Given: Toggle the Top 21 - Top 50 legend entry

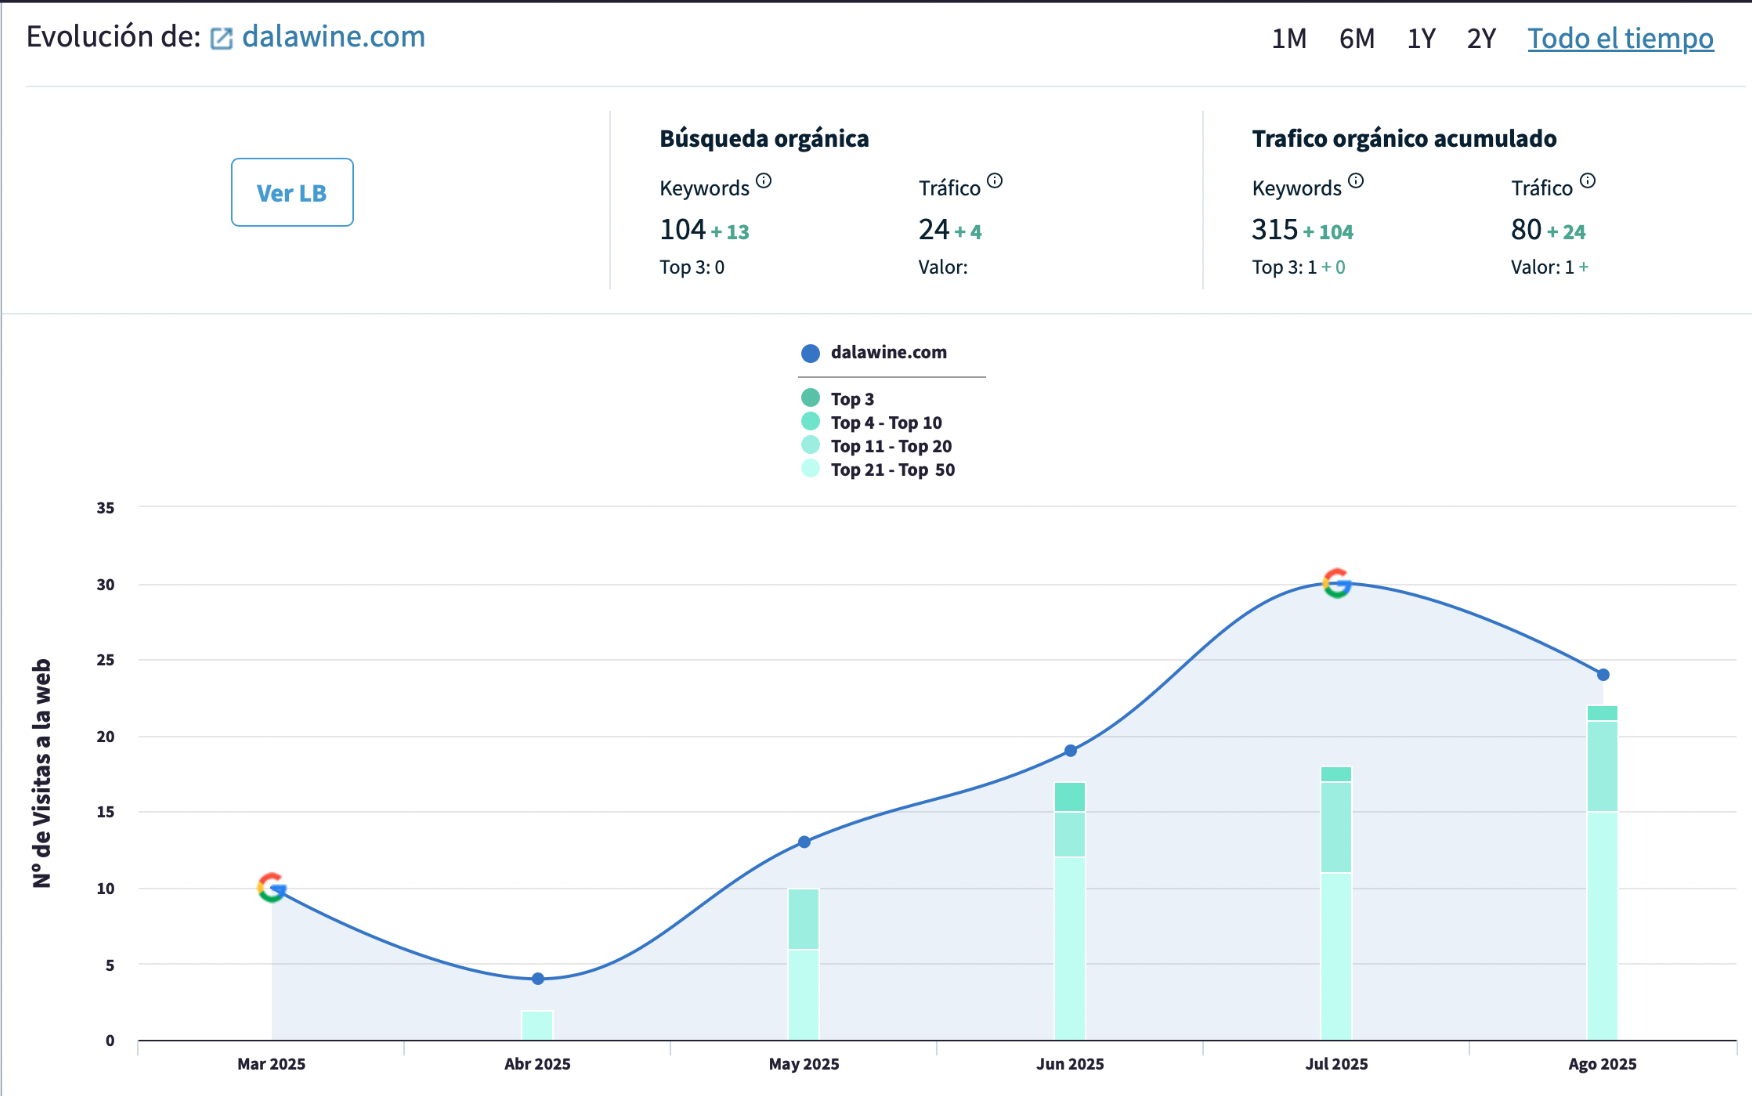Looking at the screenshot, I should tap(892, 469).
